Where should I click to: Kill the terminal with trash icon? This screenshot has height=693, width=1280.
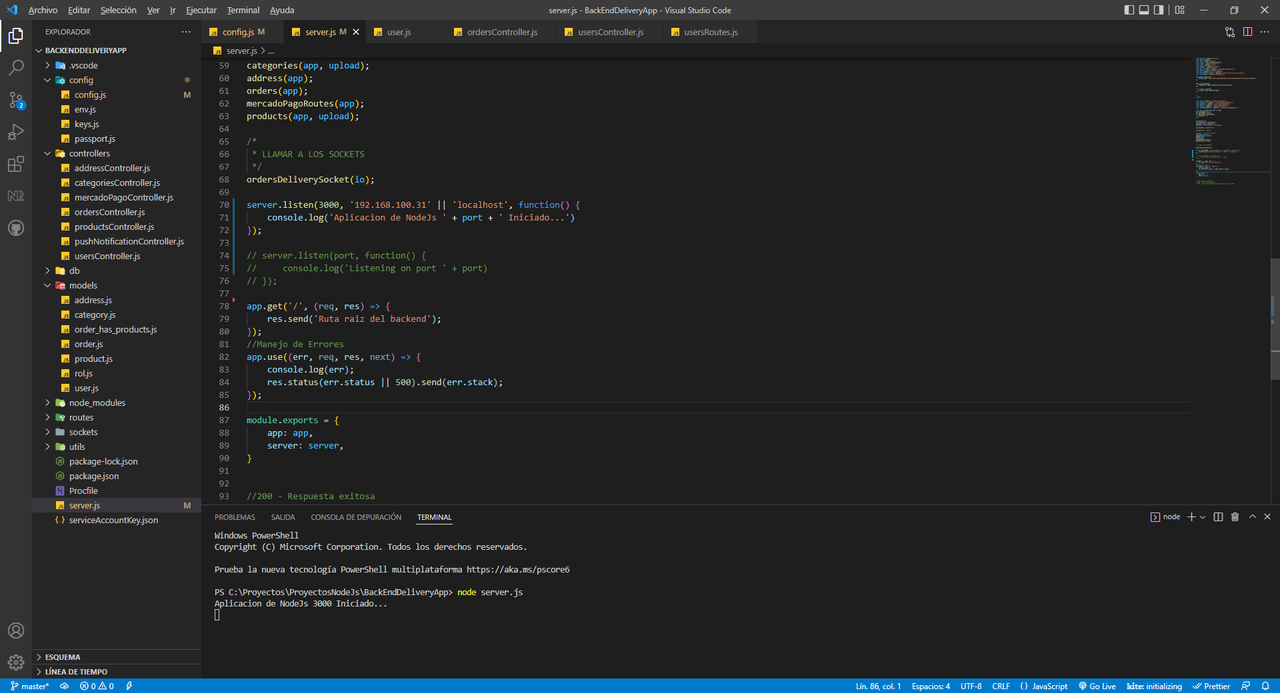1235,517
